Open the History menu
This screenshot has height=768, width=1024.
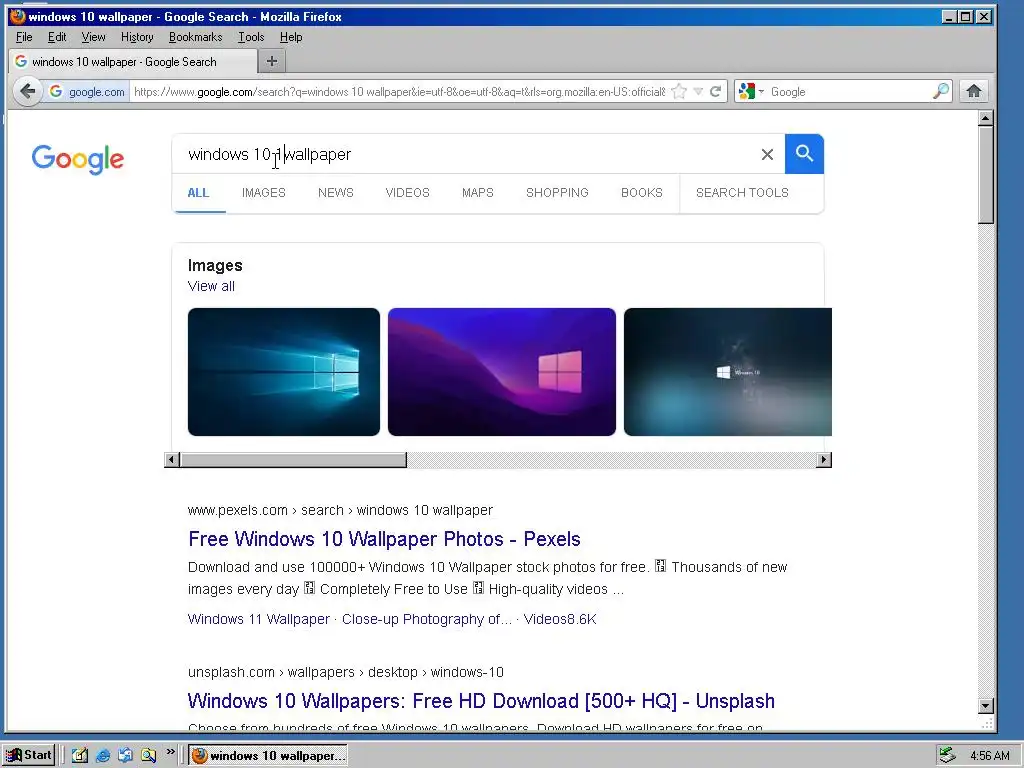(137, 37)
